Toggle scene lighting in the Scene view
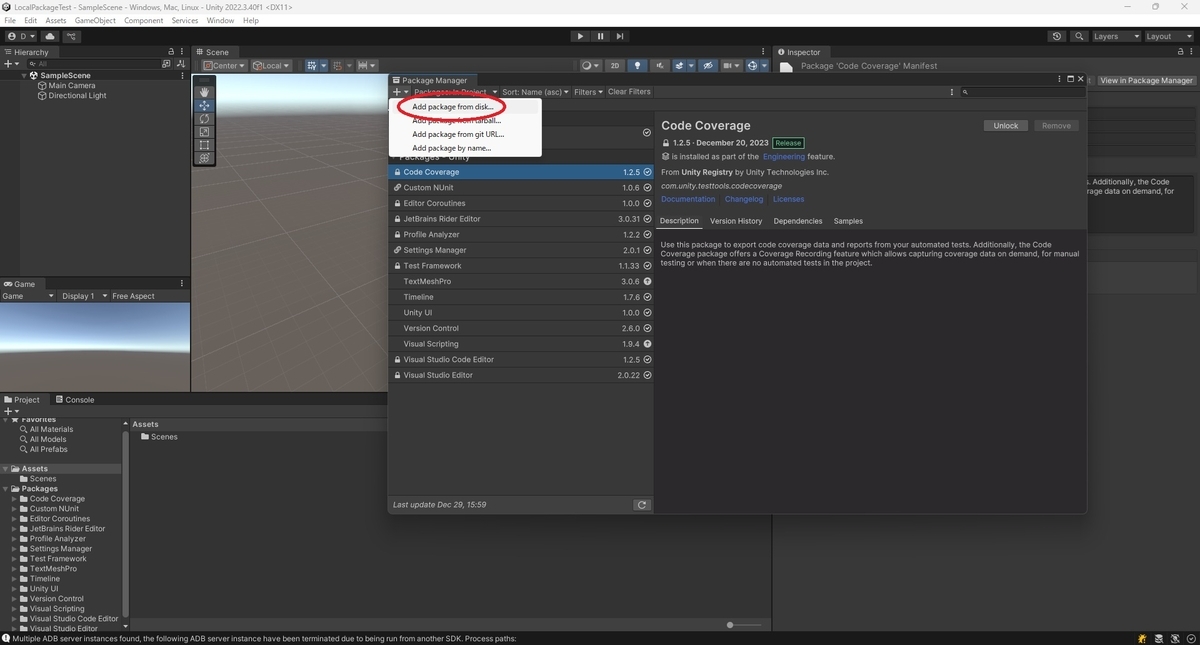Screen dimensions: 1200x645 pyautogui.click(x=637, y=65)
